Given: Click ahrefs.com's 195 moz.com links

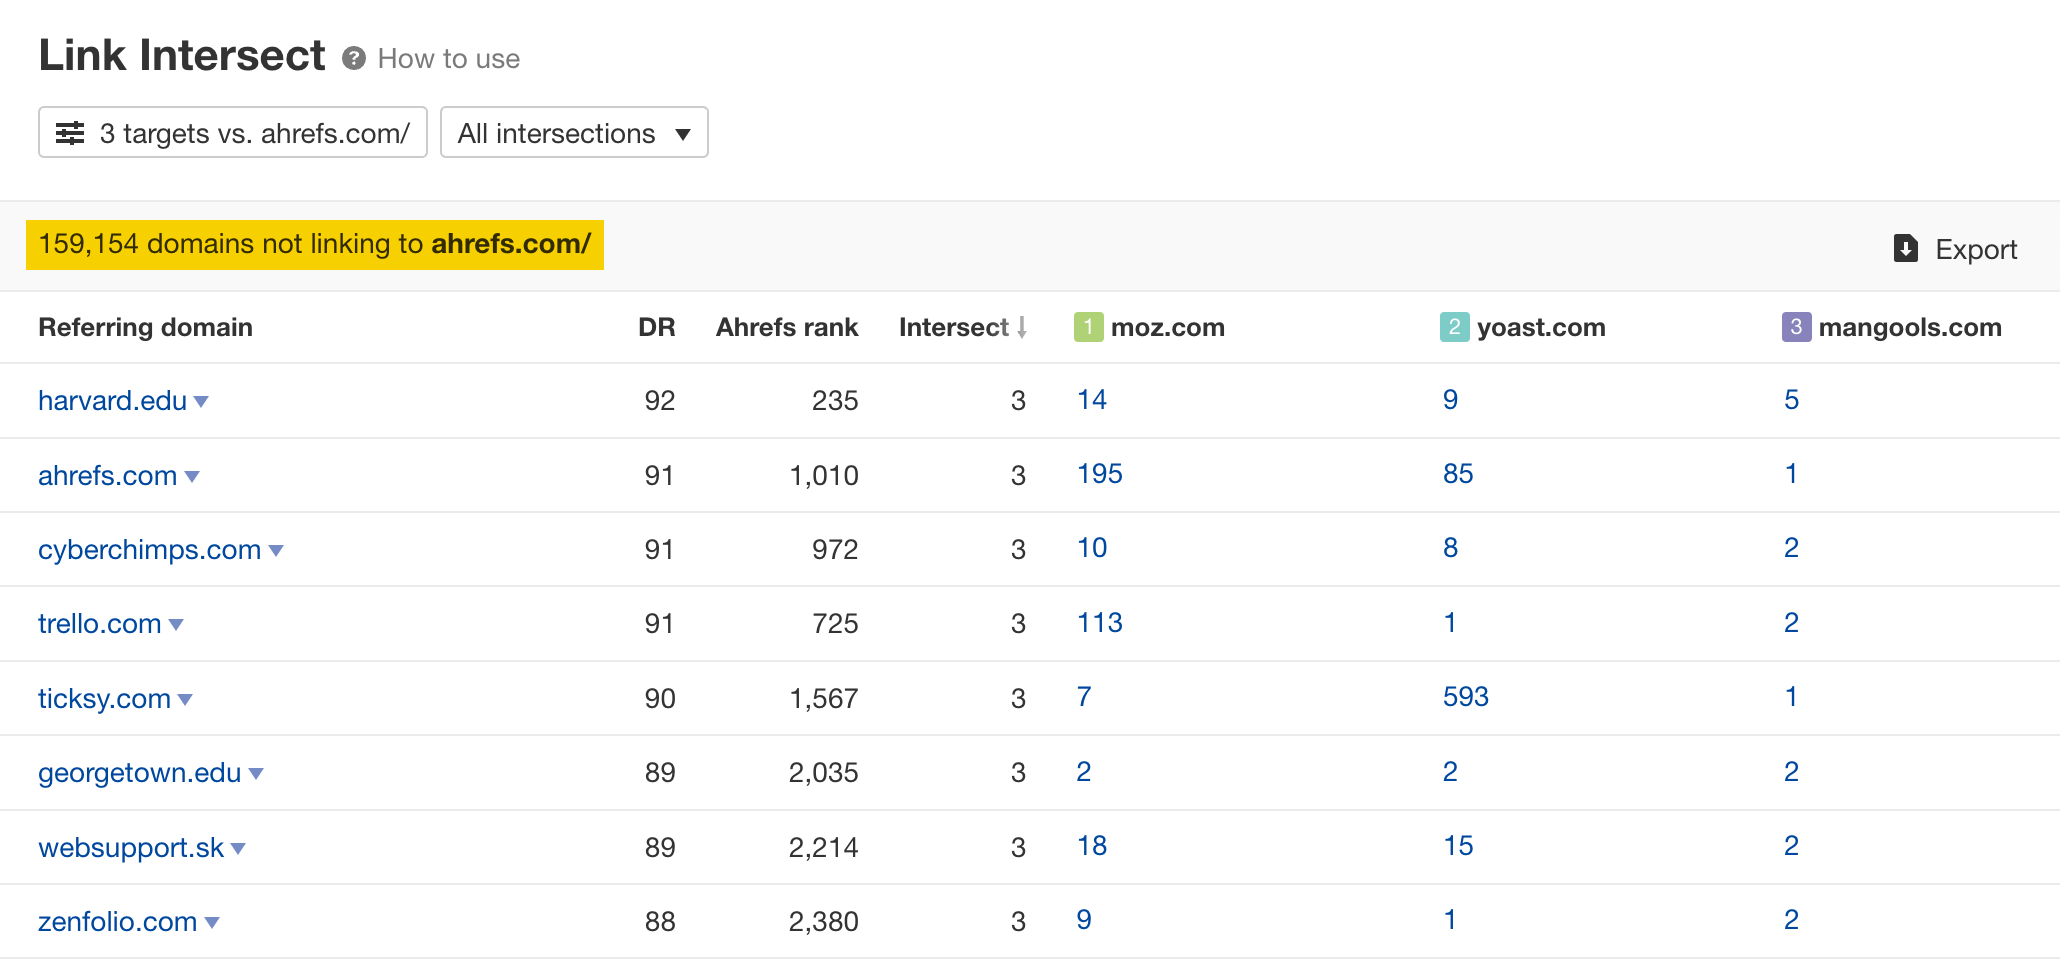Looking at the screenshot, I should (x=1099, y=474).
